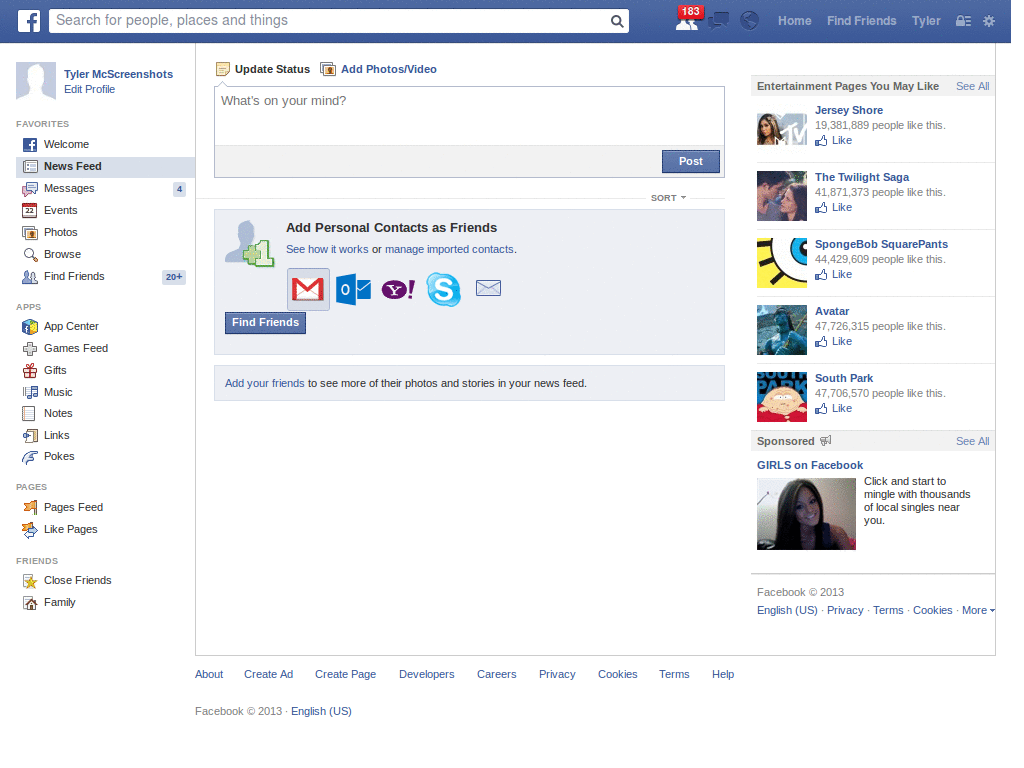The image size is (1024, 768).
Task: Open friend requests icon with 183 badge
Action: (687, 20)
